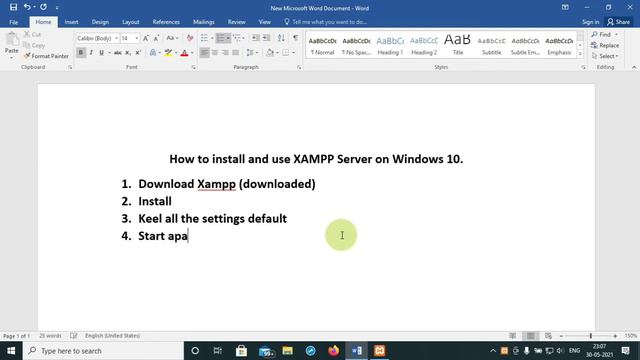The image size is (640, 360).
Task: Toggle Underline formatting
Action: point(101,53)
